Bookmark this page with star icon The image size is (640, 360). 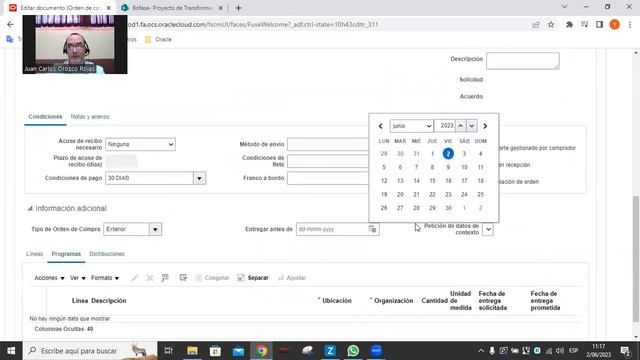pos(551,24)
